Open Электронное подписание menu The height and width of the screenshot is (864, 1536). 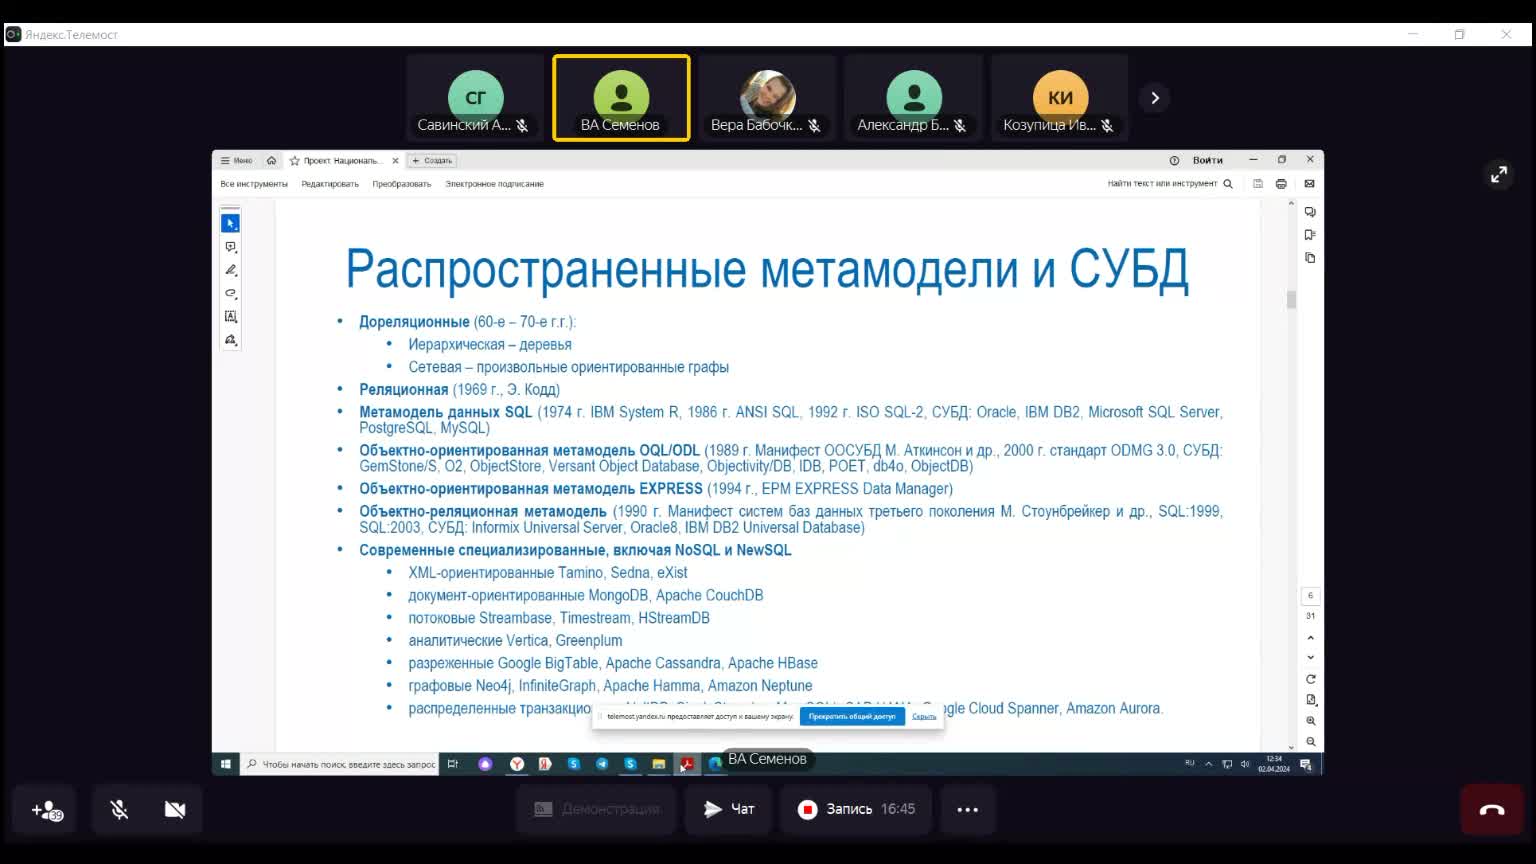point(494,184)
